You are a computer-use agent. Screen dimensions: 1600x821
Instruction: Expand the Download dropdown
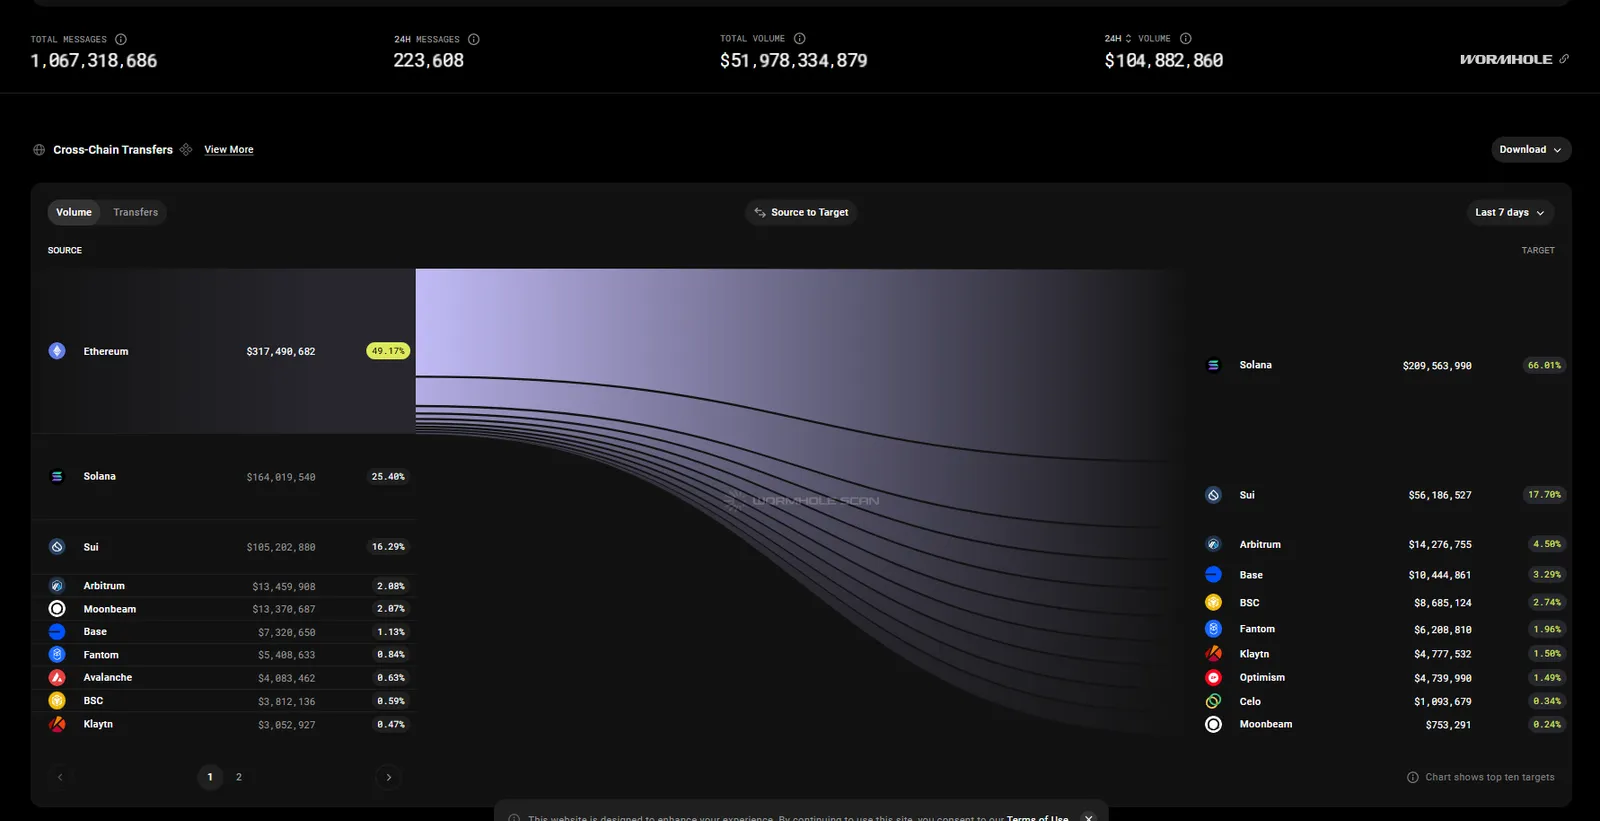point(1531,149)
